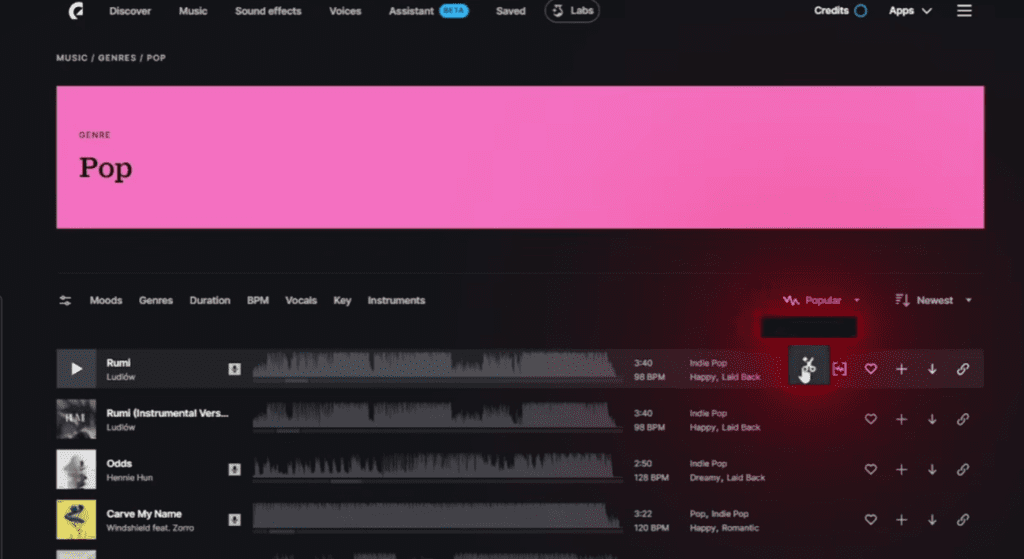Open the Newest sort dropdown

pyautogui.click(x=934, y=300)
